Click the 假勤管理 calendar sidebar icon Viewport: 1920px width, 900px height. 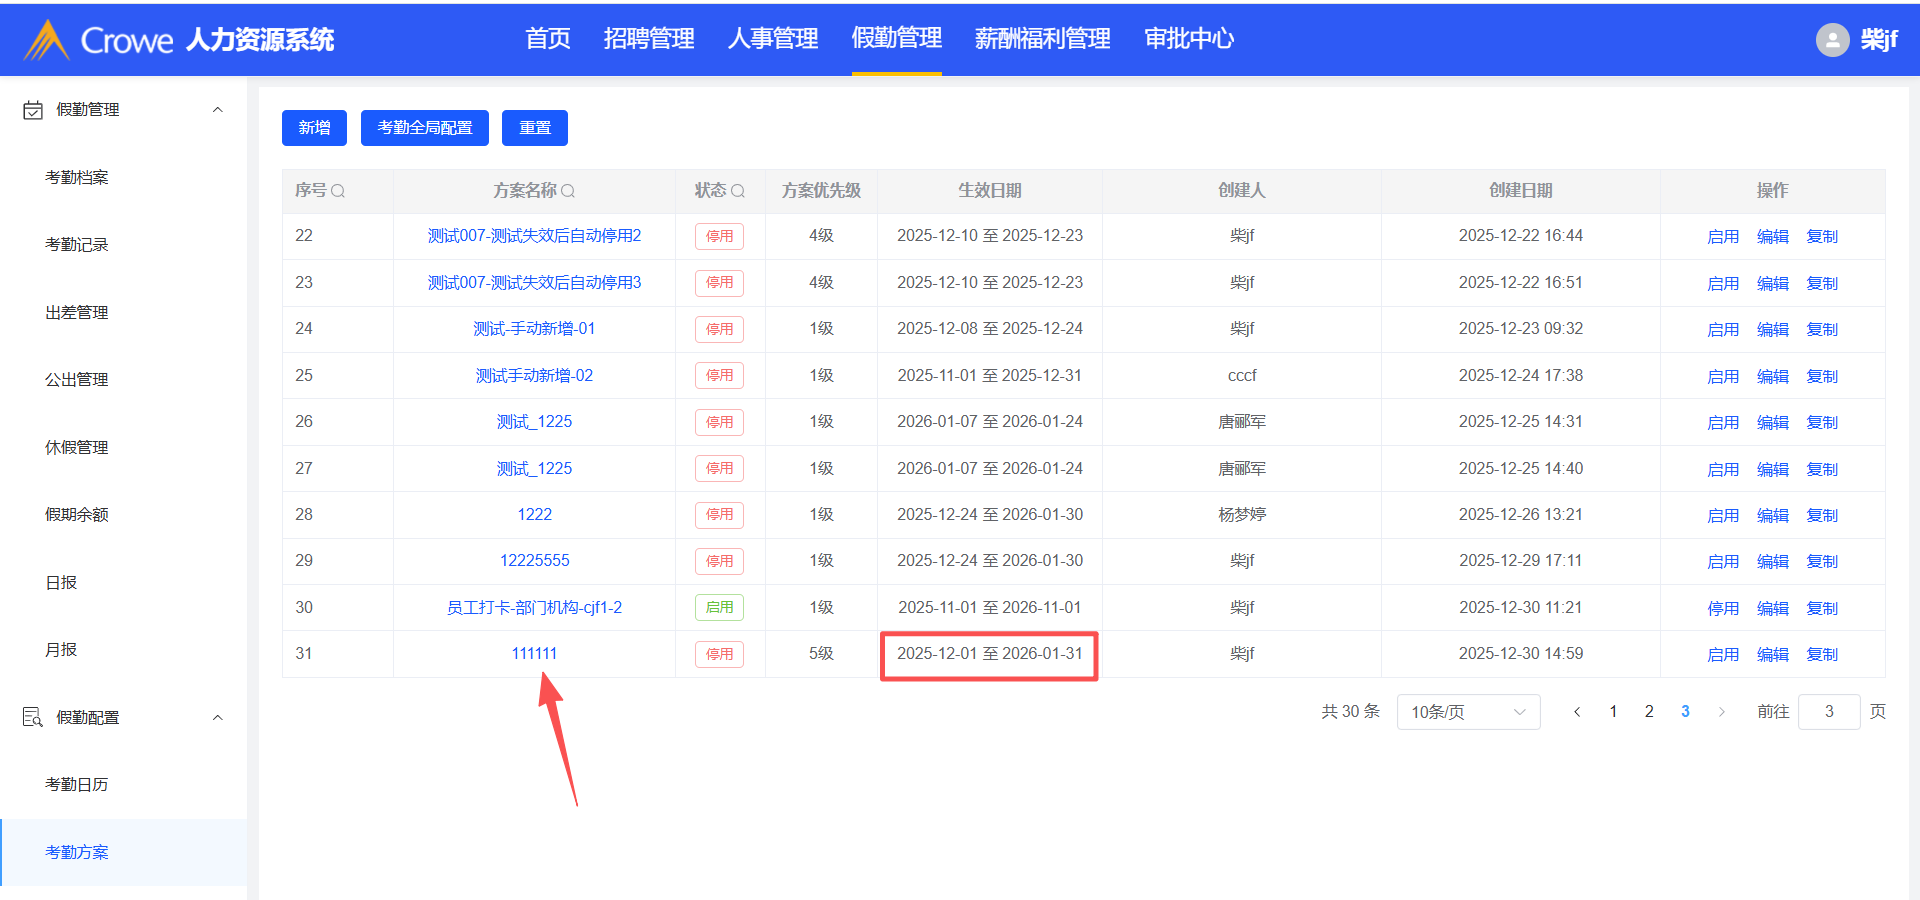33,110
